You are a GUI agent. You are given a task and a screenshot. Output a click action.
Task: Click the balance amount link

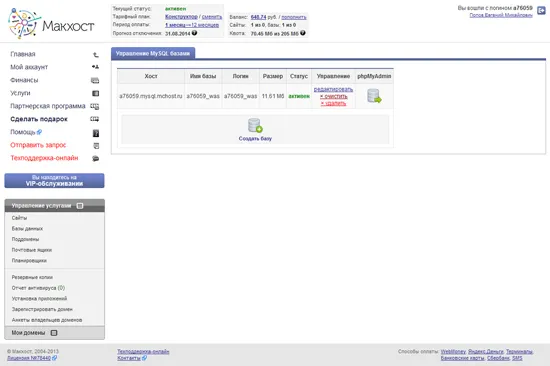[x=259, y=17]
